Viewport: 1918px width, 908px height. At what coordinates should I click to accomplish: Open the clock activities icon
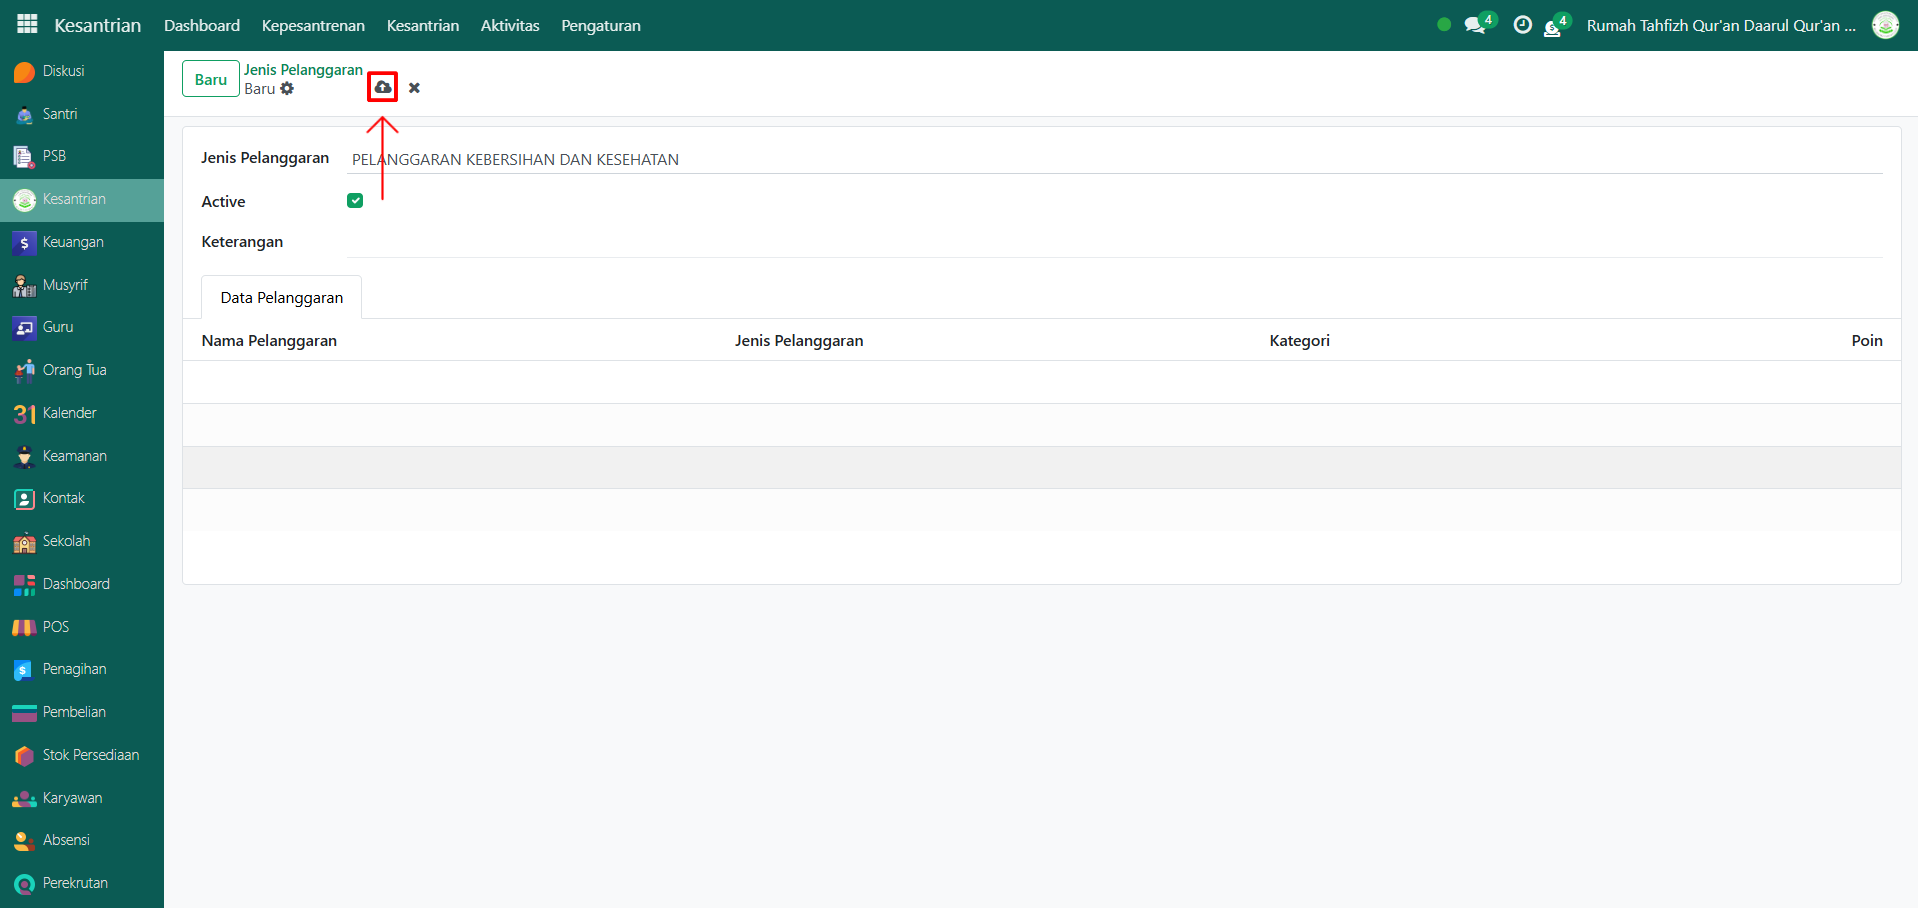click(1522, 25)
